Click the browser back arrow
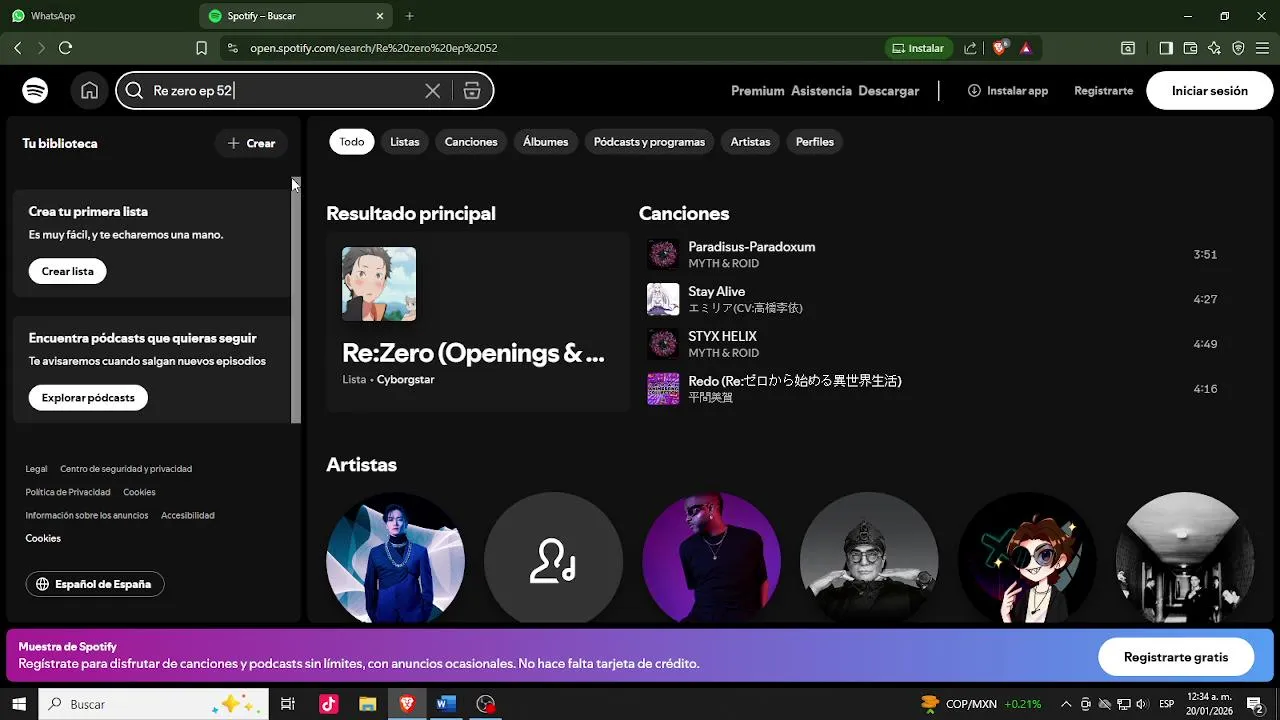 pos(18,47)
